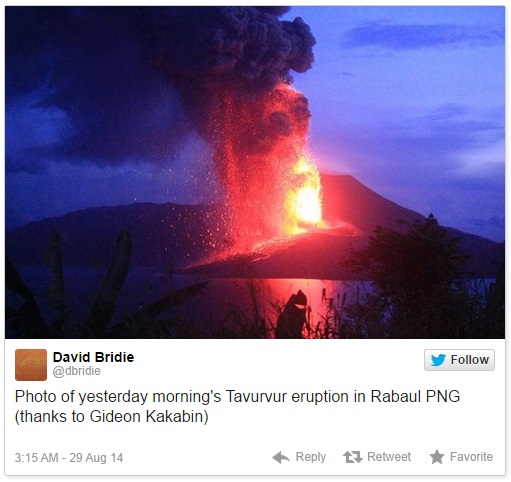Click the Reply arrow icon
The image size is (511, 482).
pos(281,457)
